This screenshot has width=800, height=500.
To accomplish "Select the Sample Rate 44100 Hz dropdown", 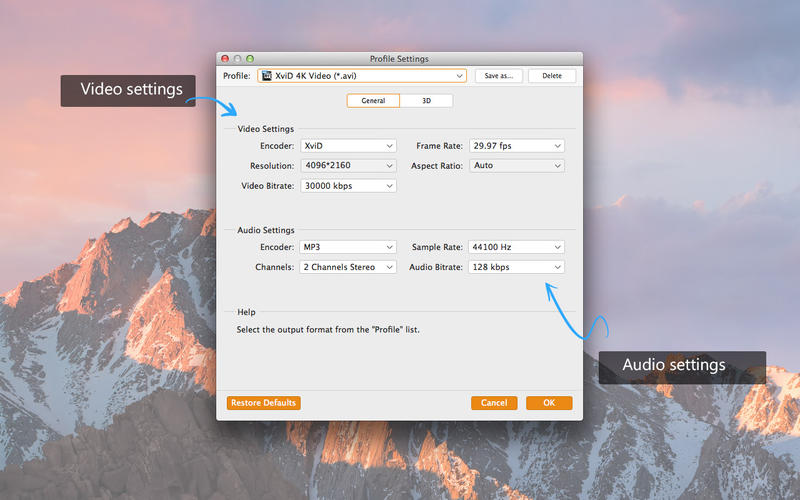I will [516, 247].
